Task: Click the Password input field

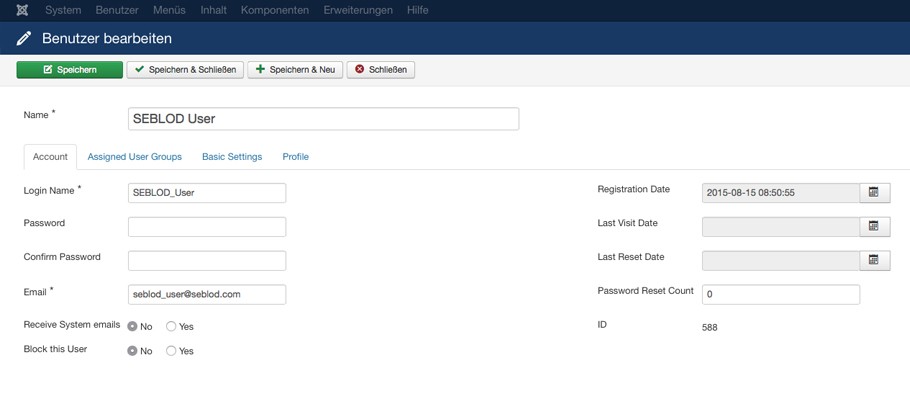Action: pyautogui.click(x=207, y=227)
